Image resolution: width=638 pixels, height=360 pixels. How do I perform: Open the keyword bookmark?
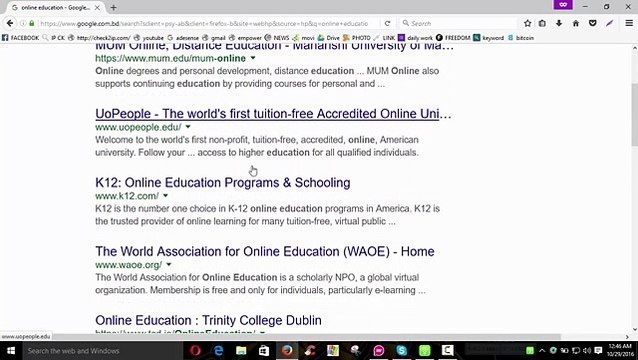tap(489, 38)
